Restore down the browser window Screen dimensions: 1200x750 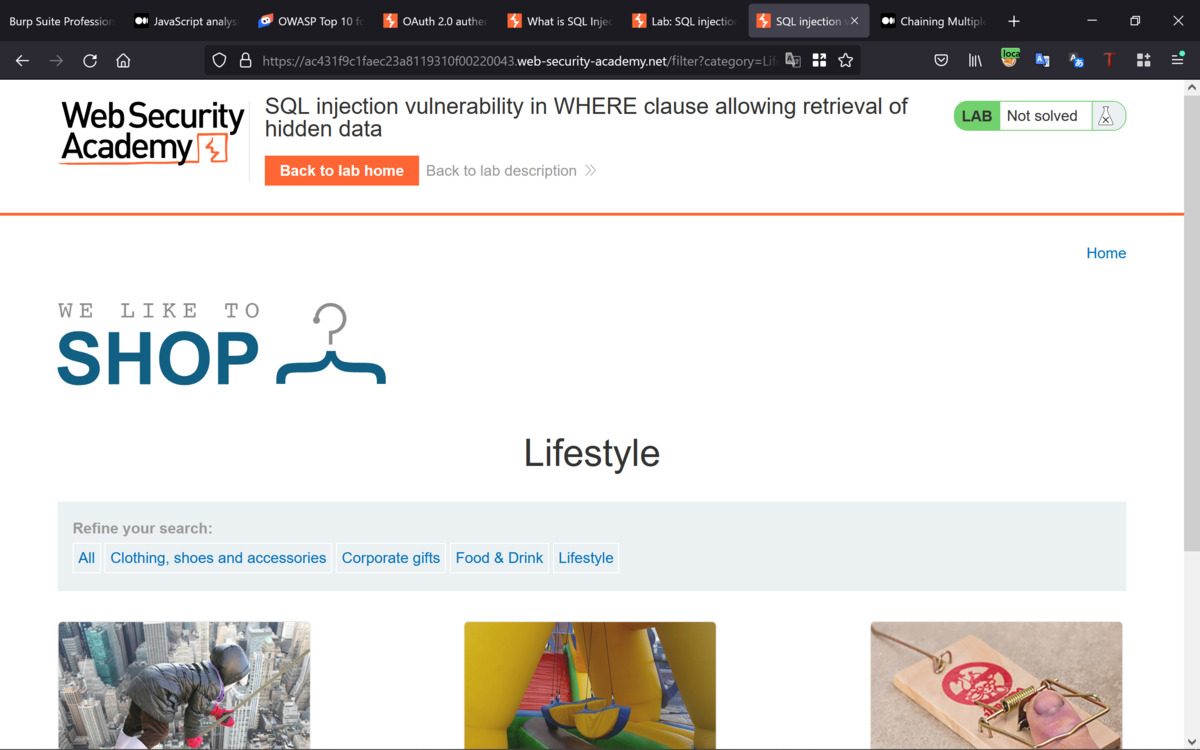pos(1135,21)
